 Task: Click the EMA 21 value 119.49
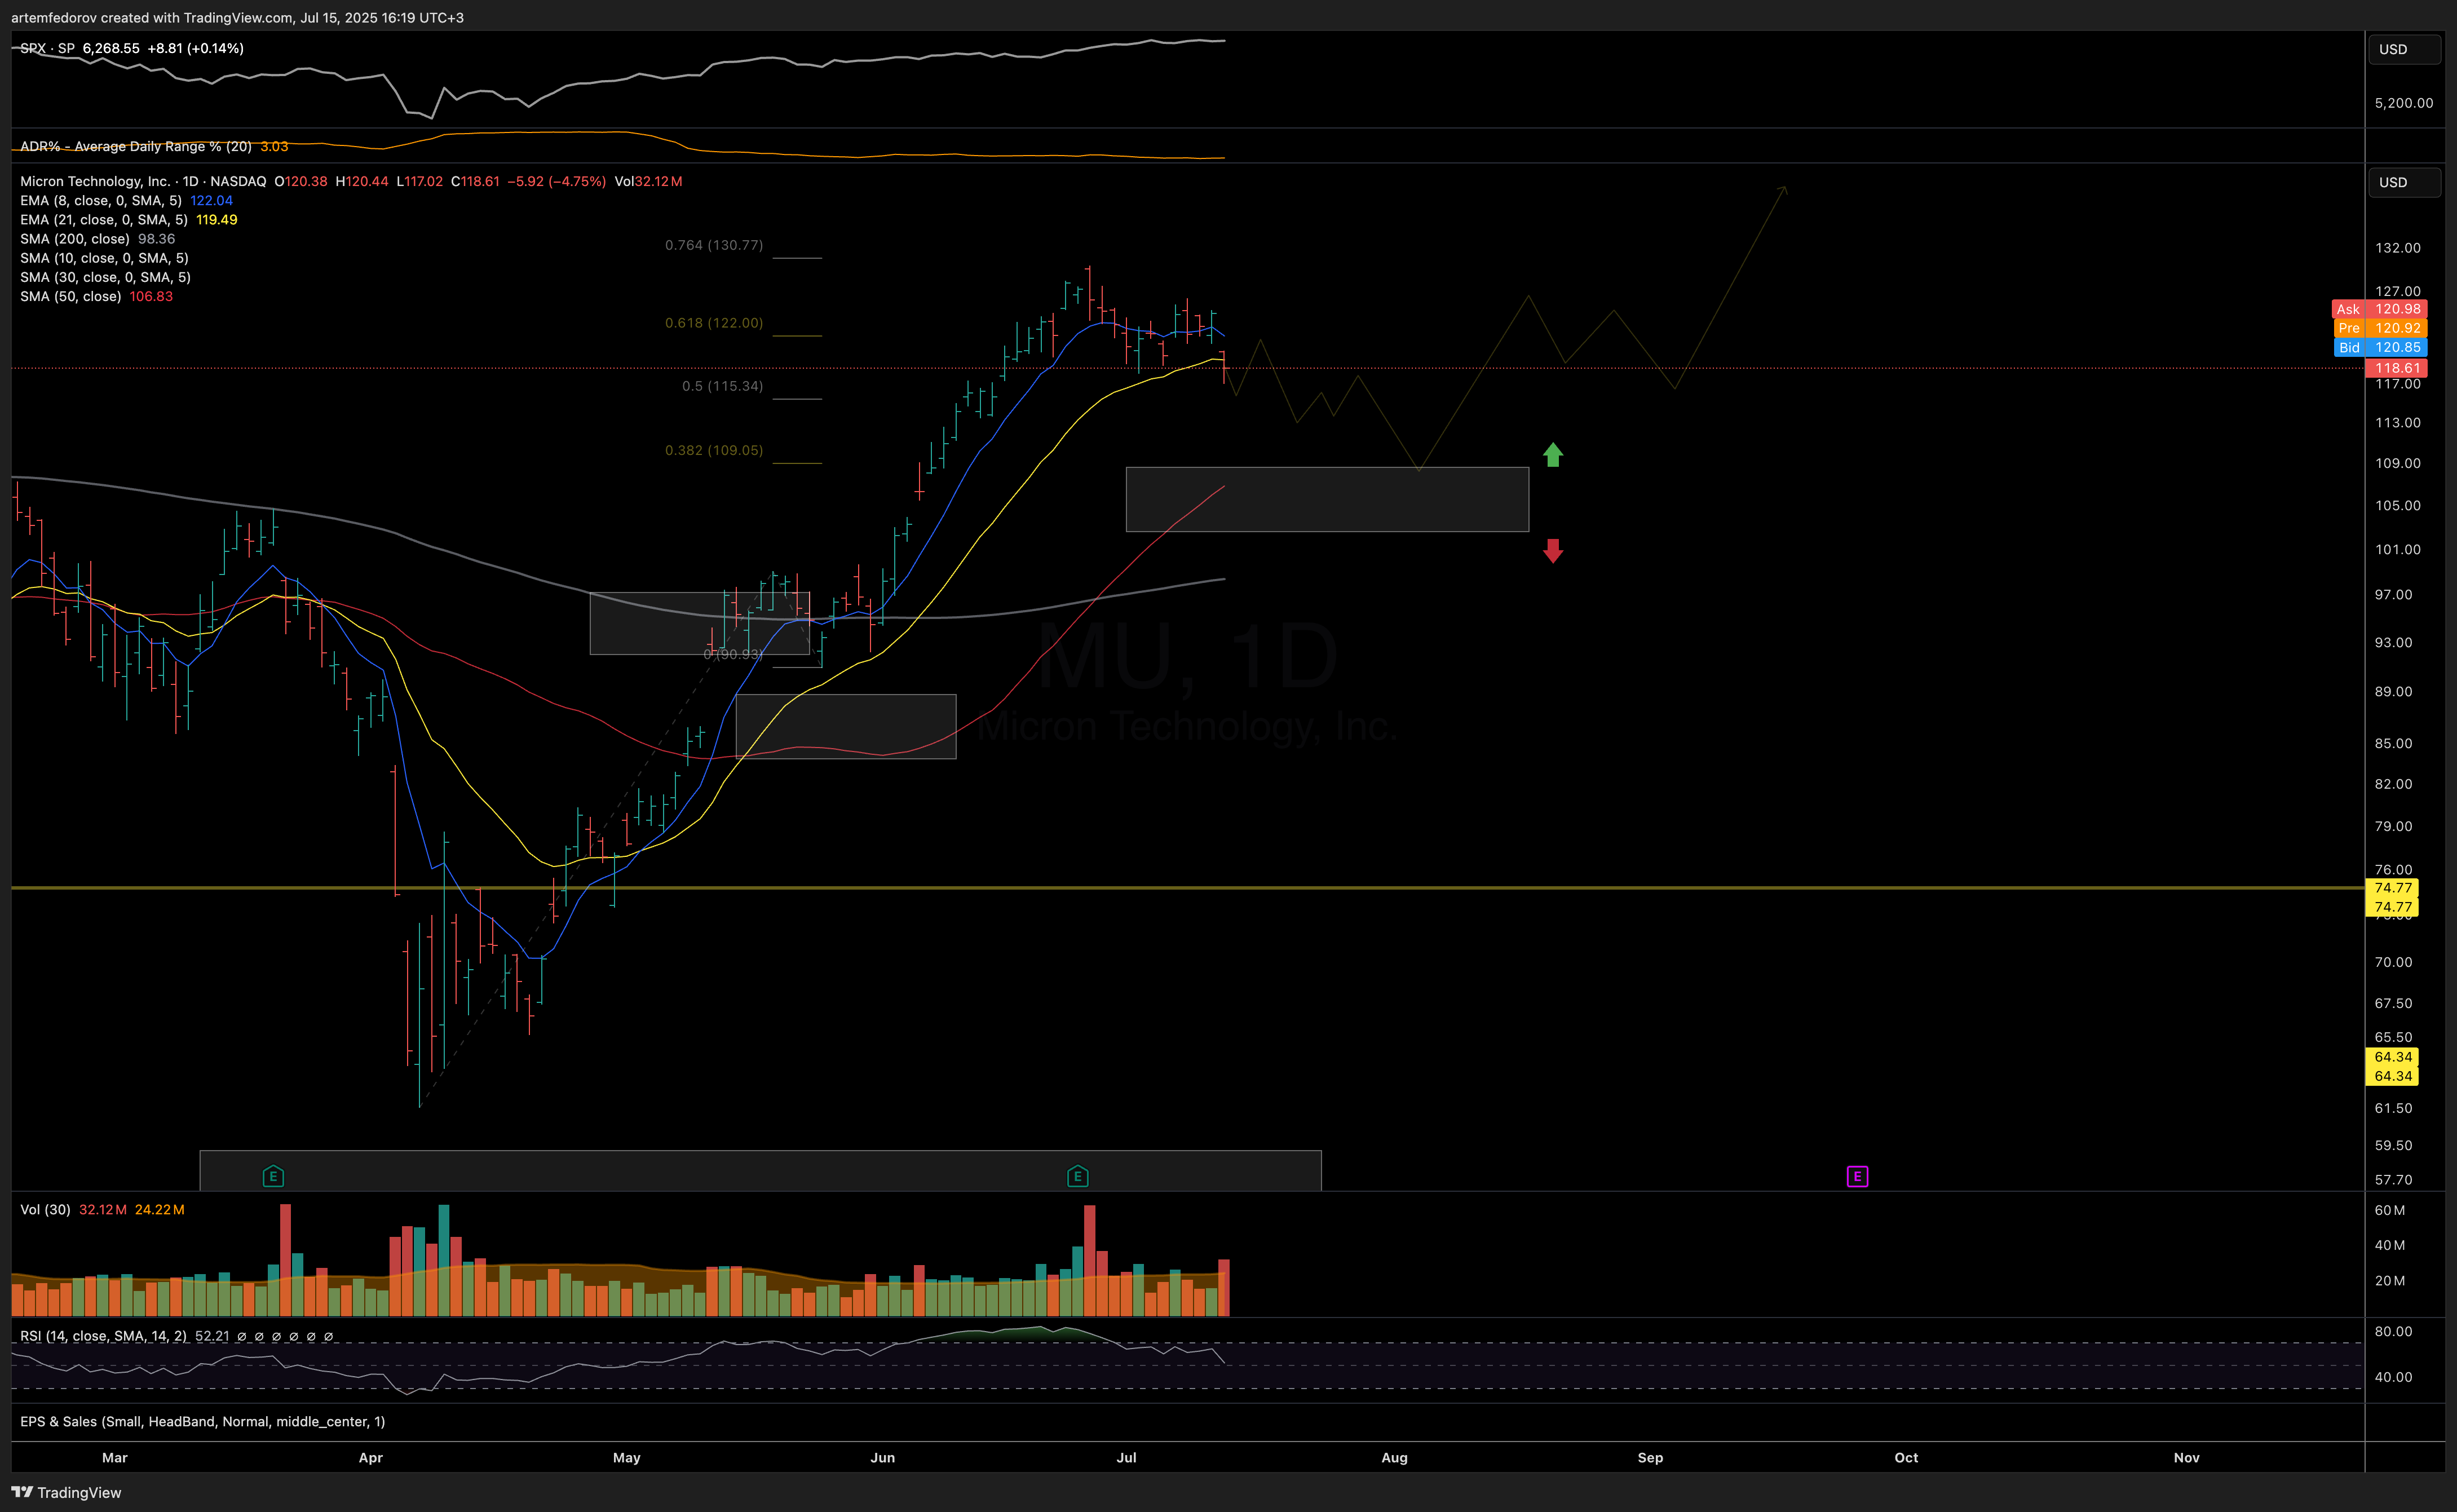[x=217, y=219]
